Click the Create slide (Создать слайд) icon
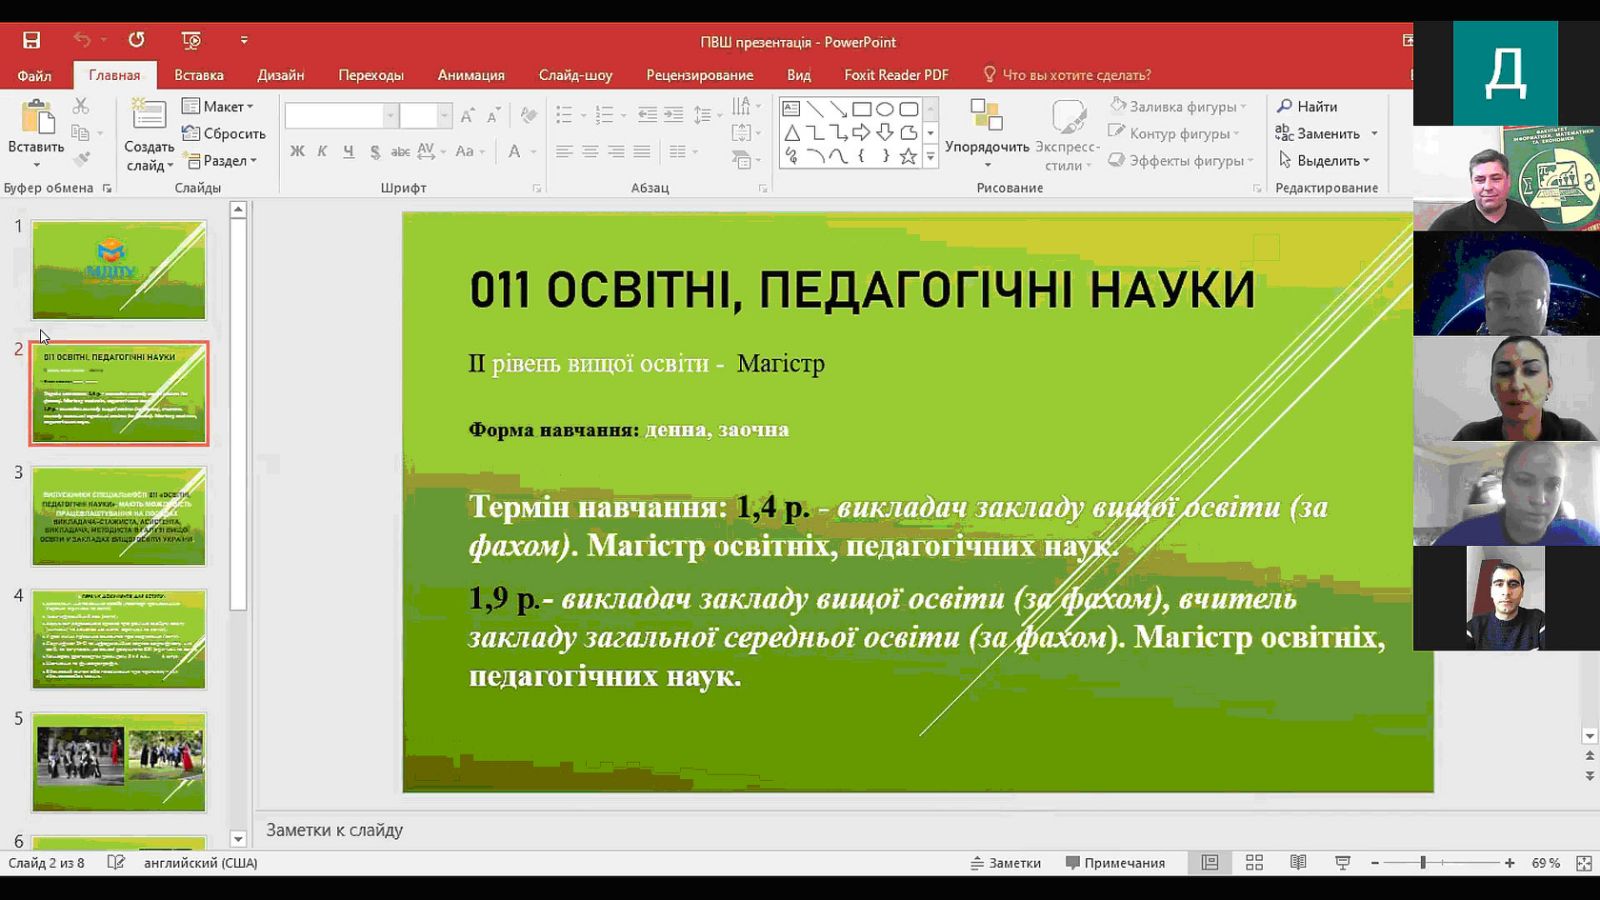Viewport: 1600px width, 900px height. 149,116
